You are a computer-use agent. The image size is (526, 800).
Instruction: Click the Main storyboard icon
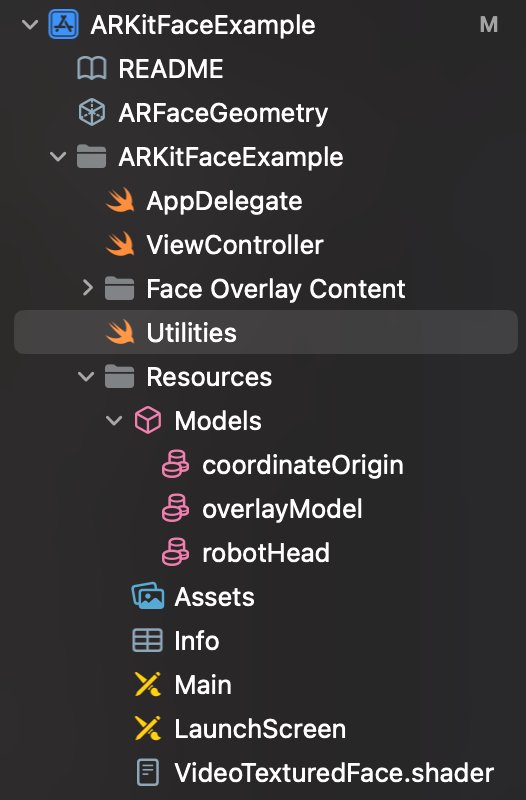[148, 685]
